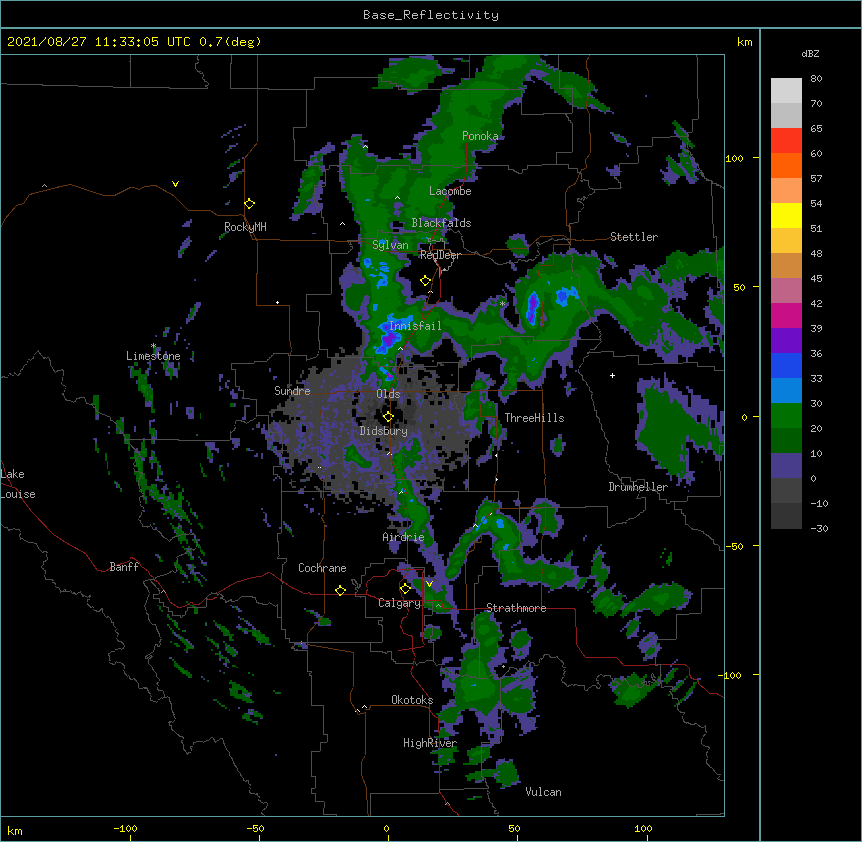Screen dimensions: 862x842
Task: Click the white asterisk above Limestone label
Action: pos(154,346)
